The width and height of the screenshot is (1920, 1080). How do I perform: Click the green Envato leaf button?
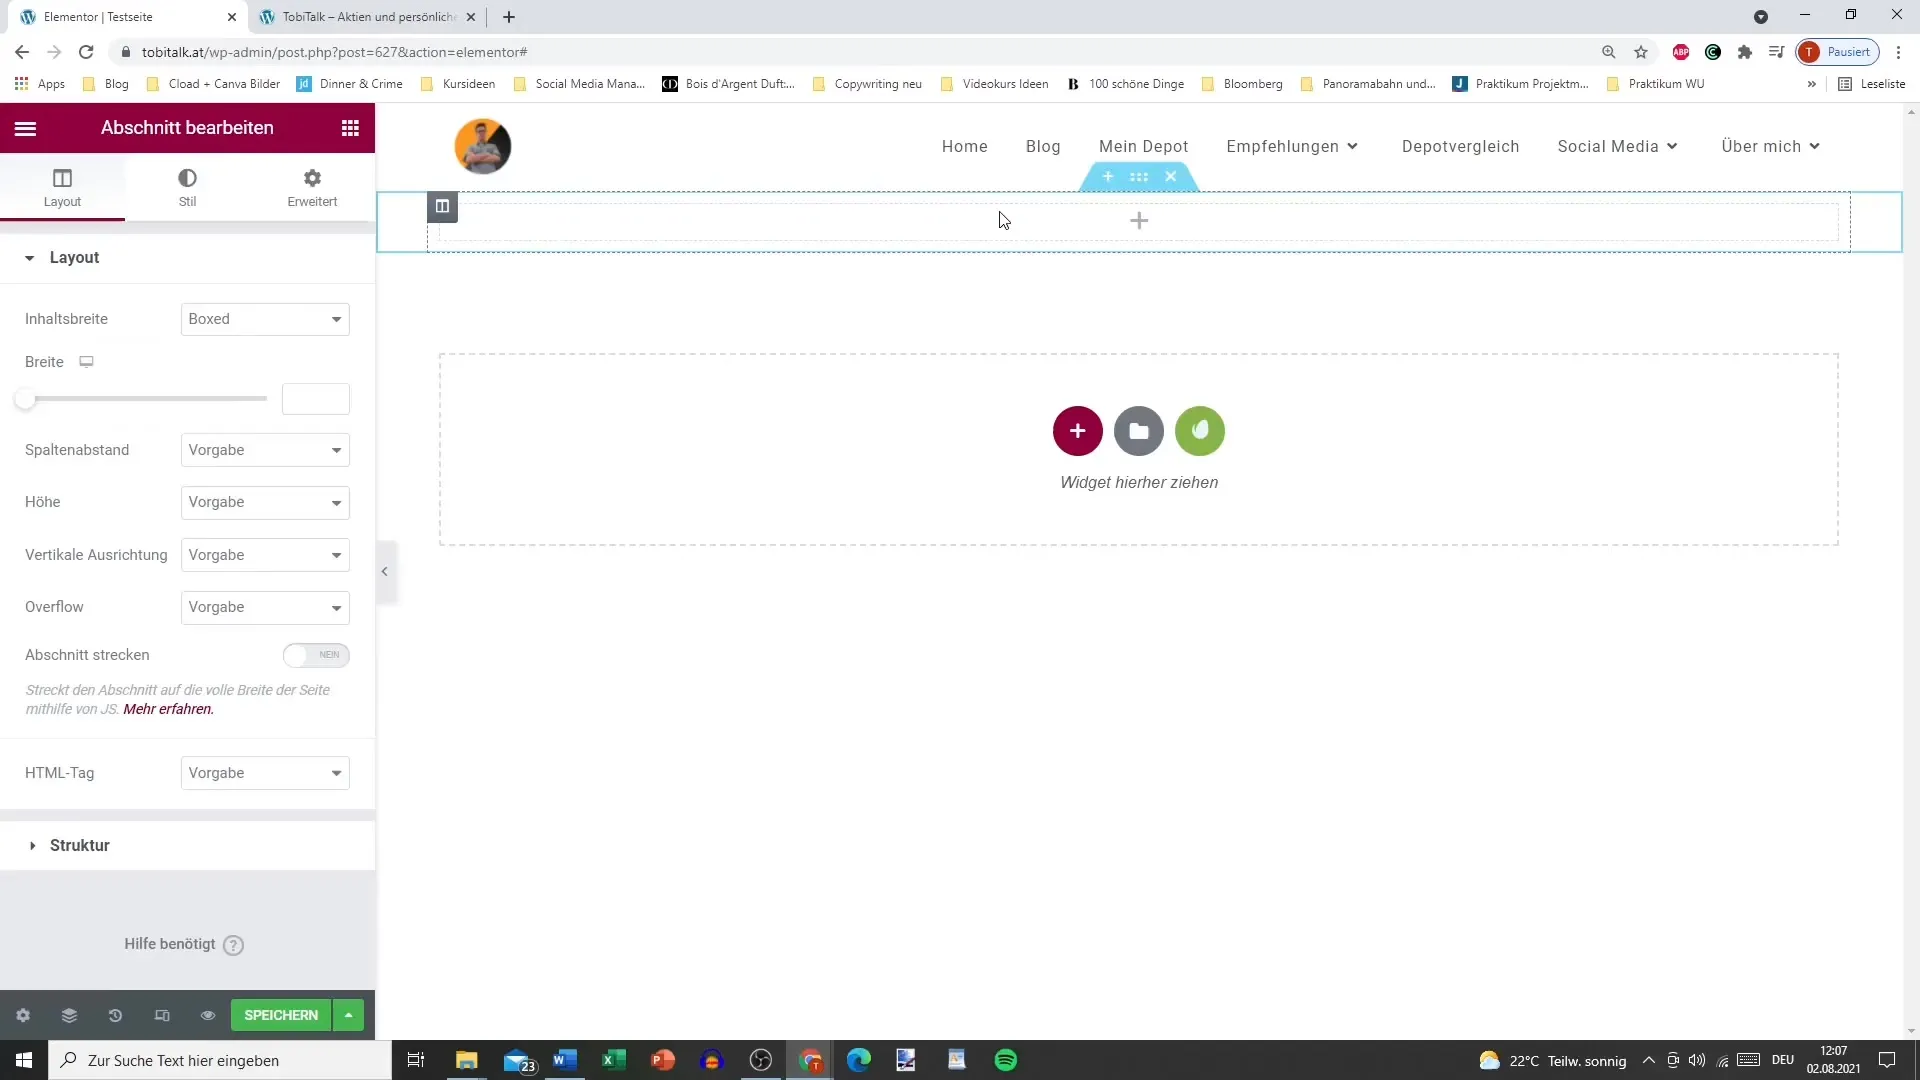pos(1200,431)
